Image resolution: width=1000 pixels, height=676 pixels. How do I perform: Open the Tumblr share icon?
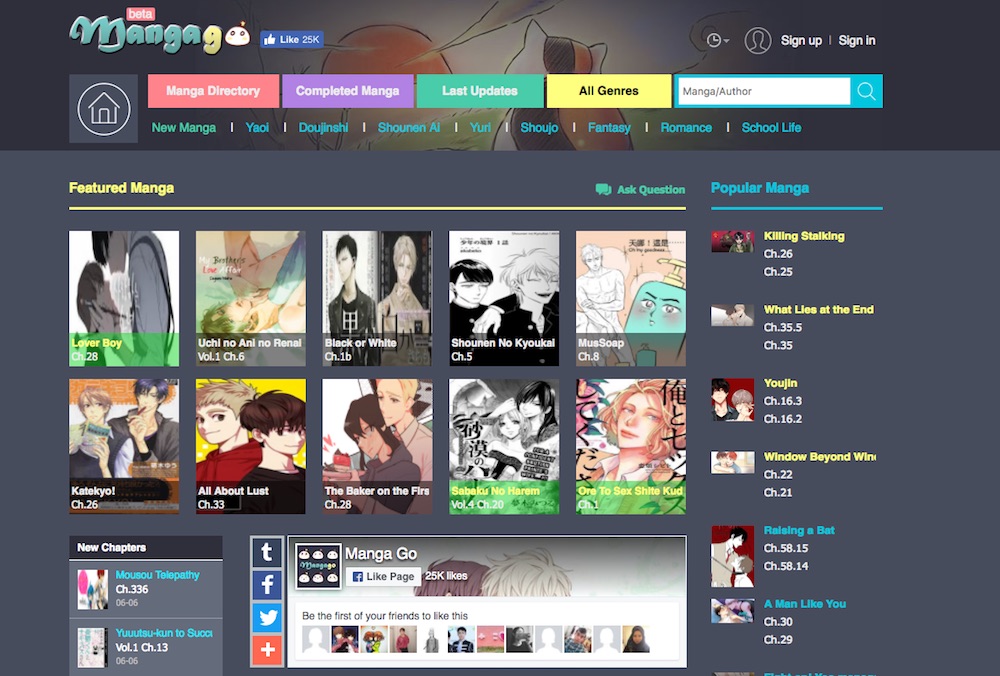(x=267, y=552)
